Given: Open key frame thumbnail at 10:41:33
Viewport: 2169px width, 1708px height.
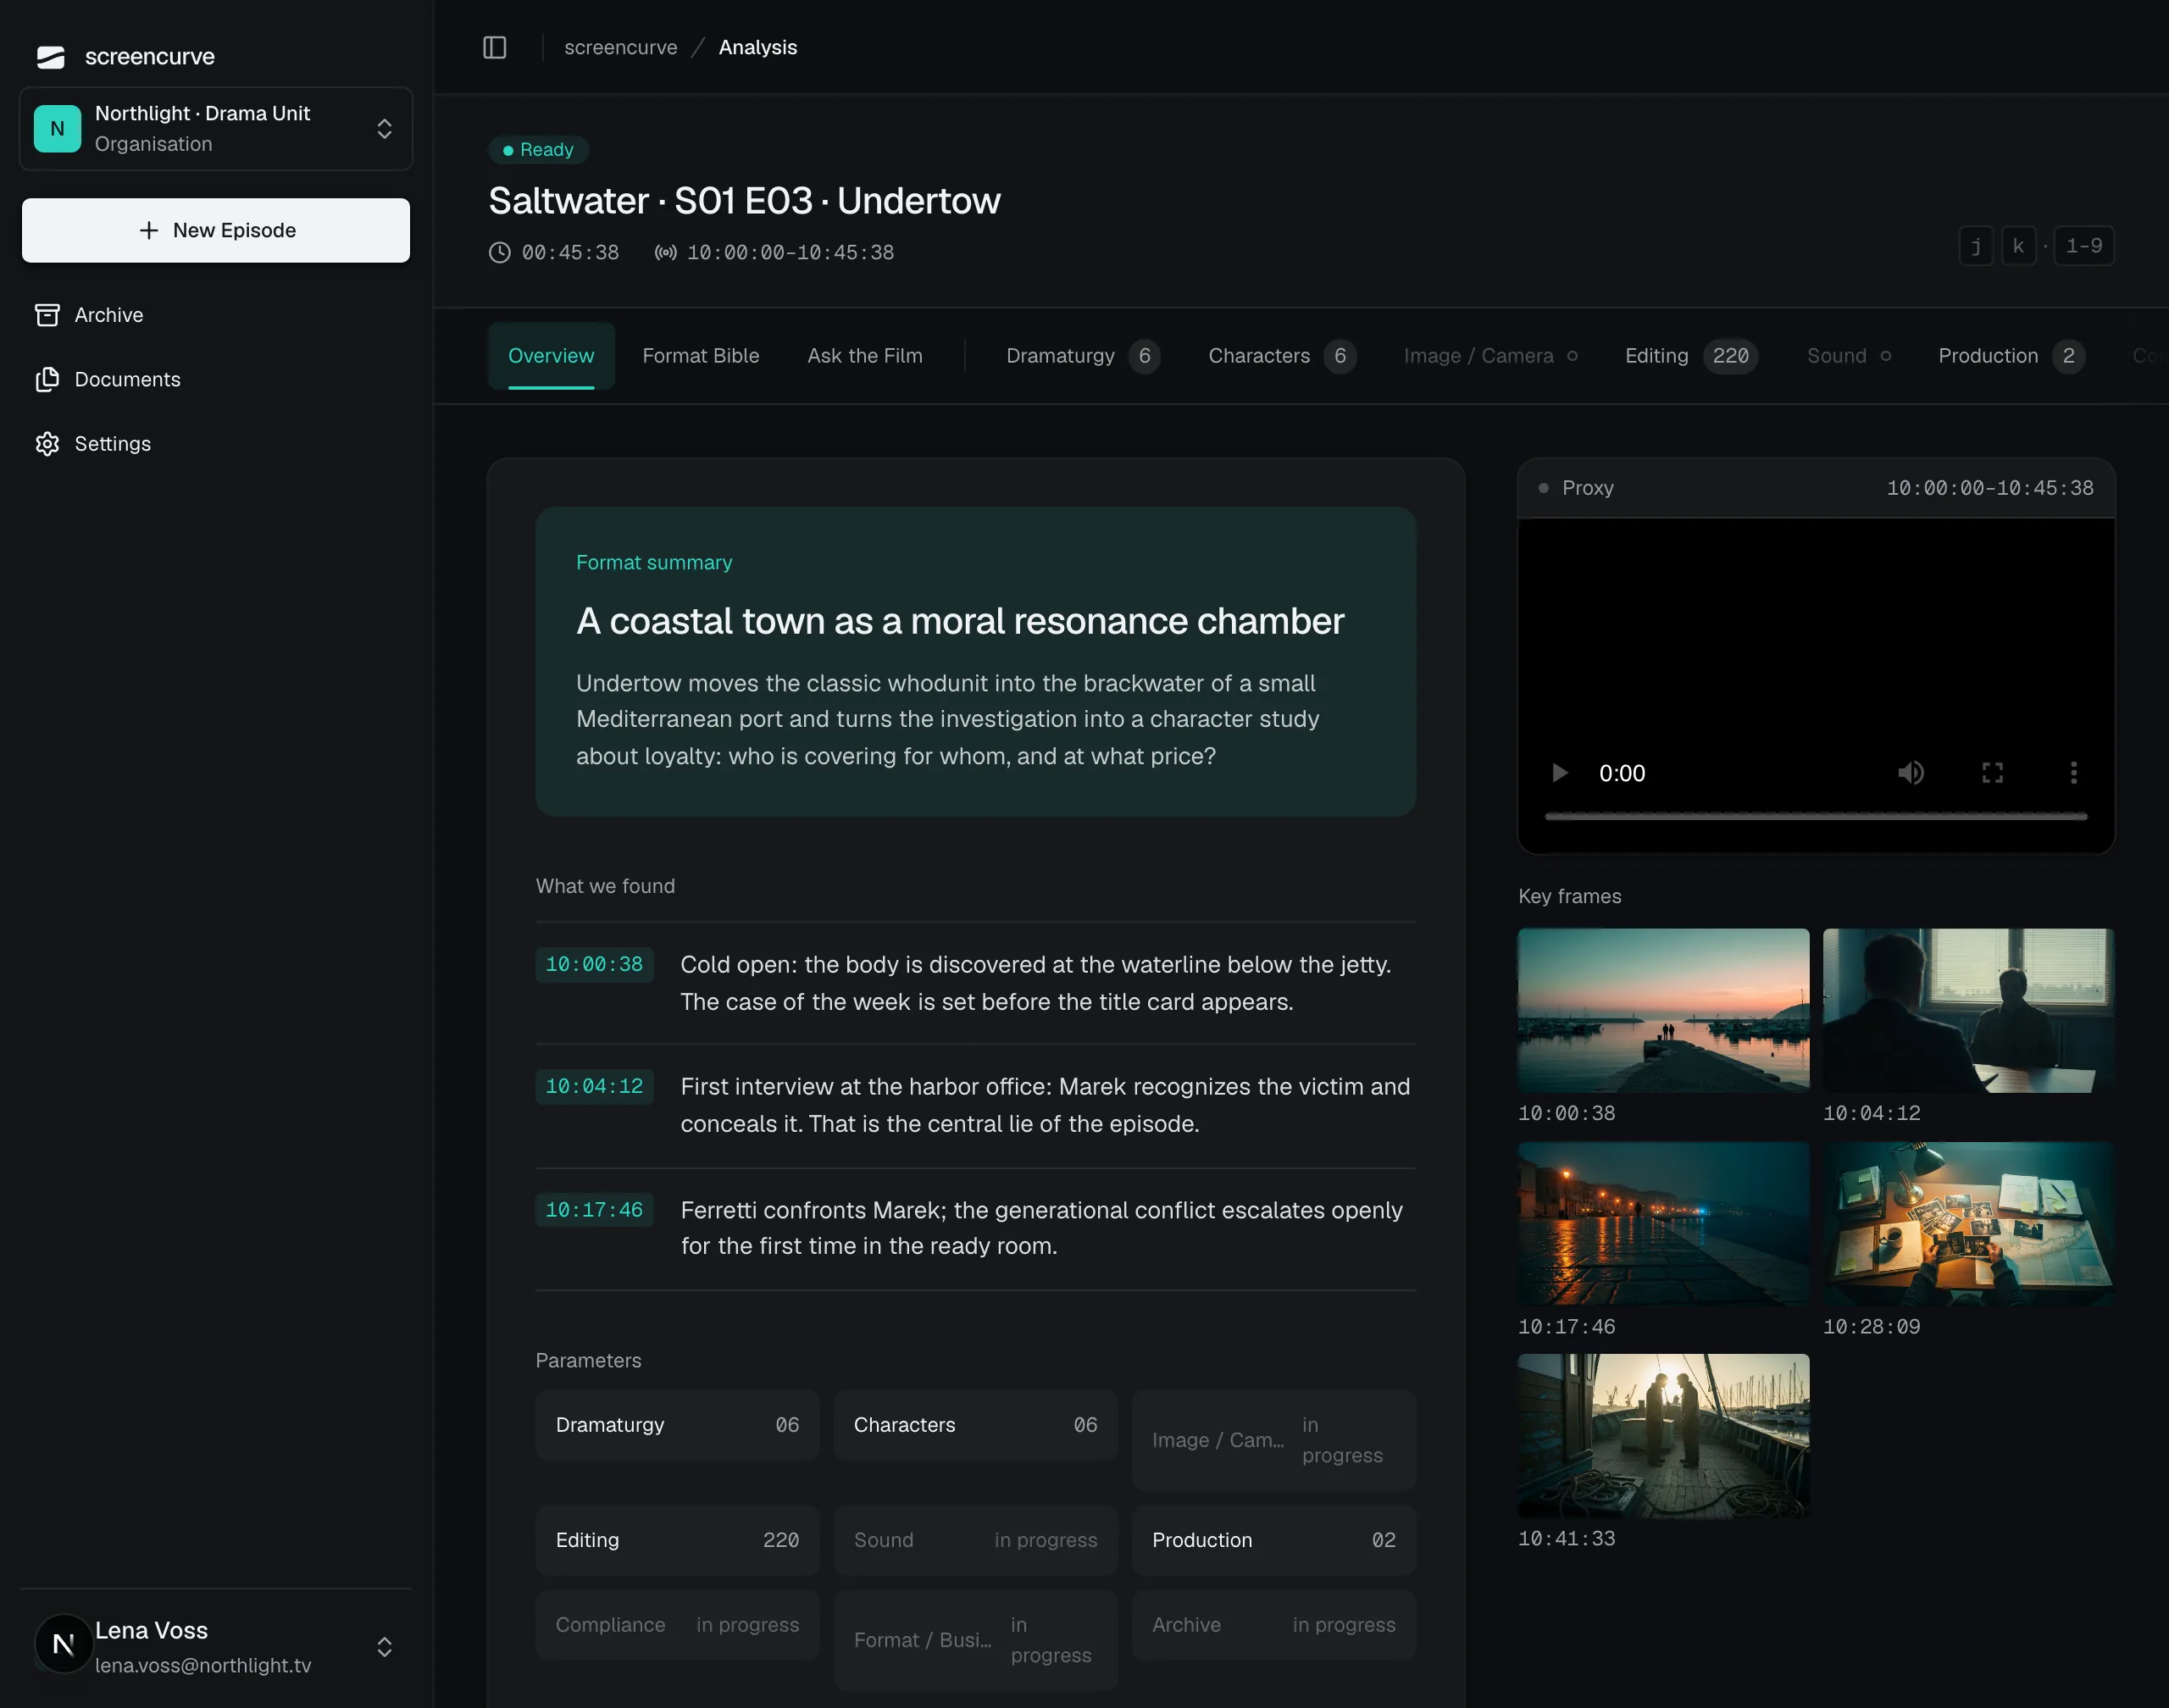Looking at the screenshot, I should [x=1663, y=1436].
